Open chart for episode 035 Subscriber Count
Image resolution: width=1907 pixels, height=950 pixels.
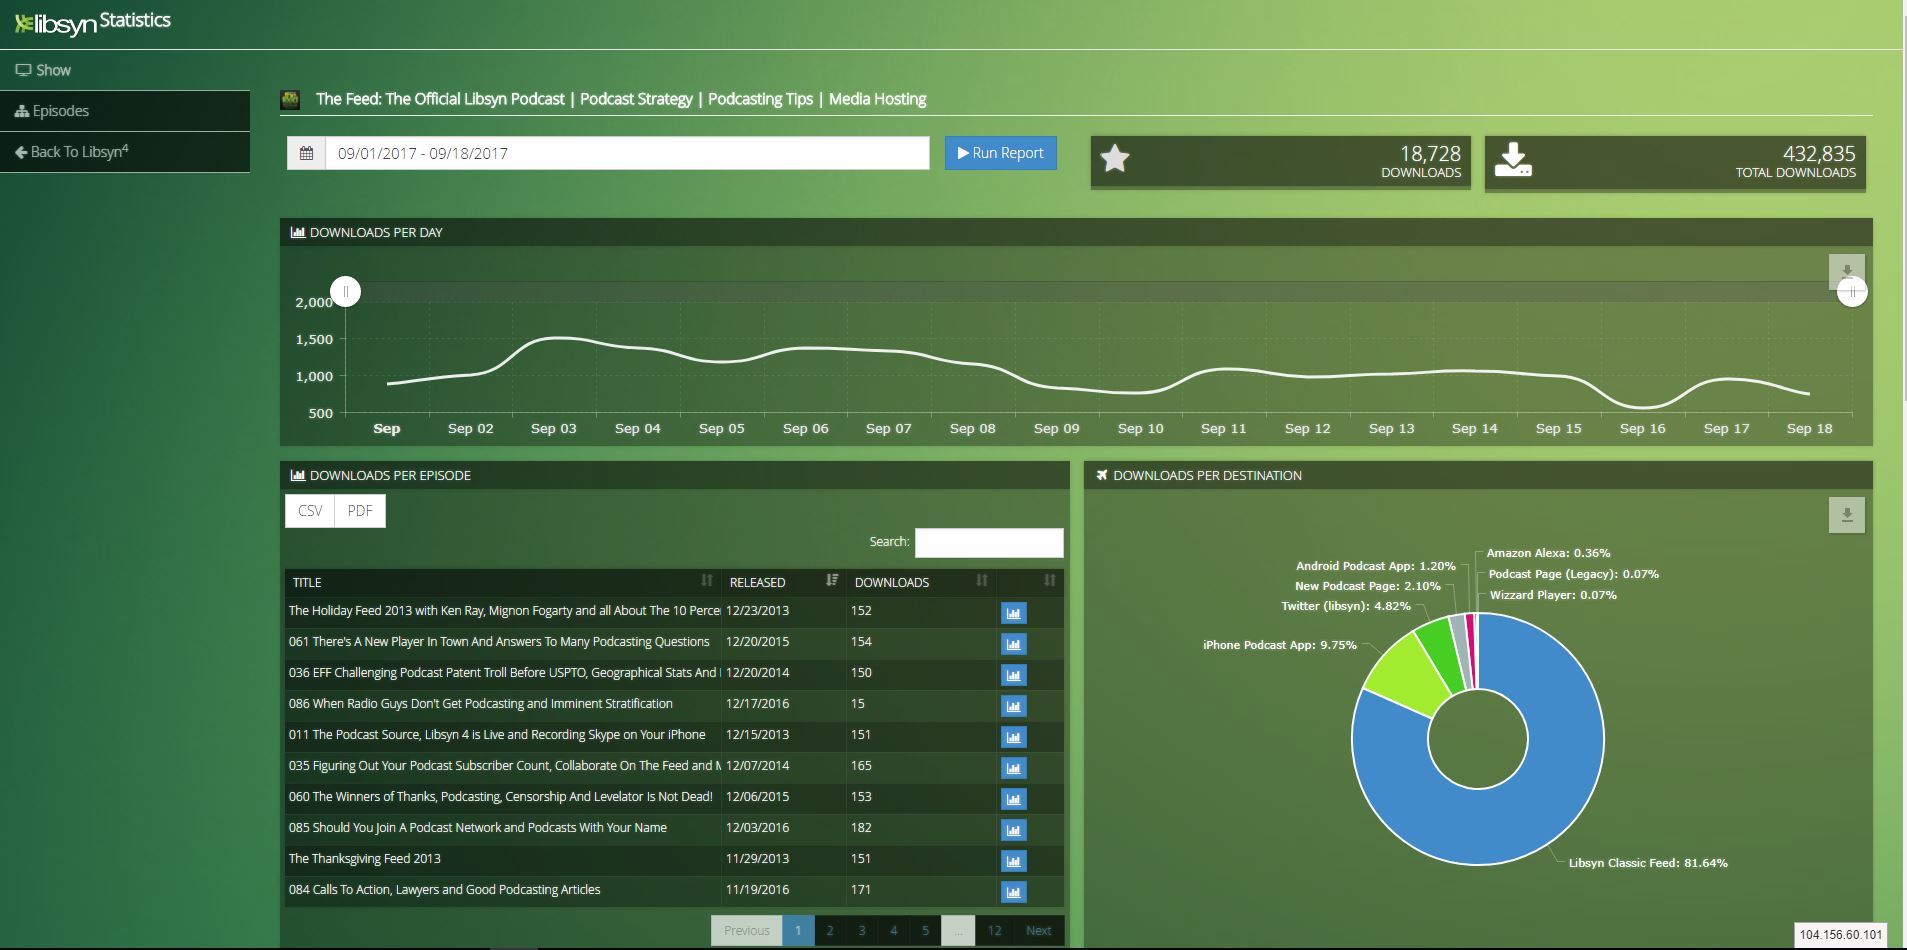[1013, 769]
